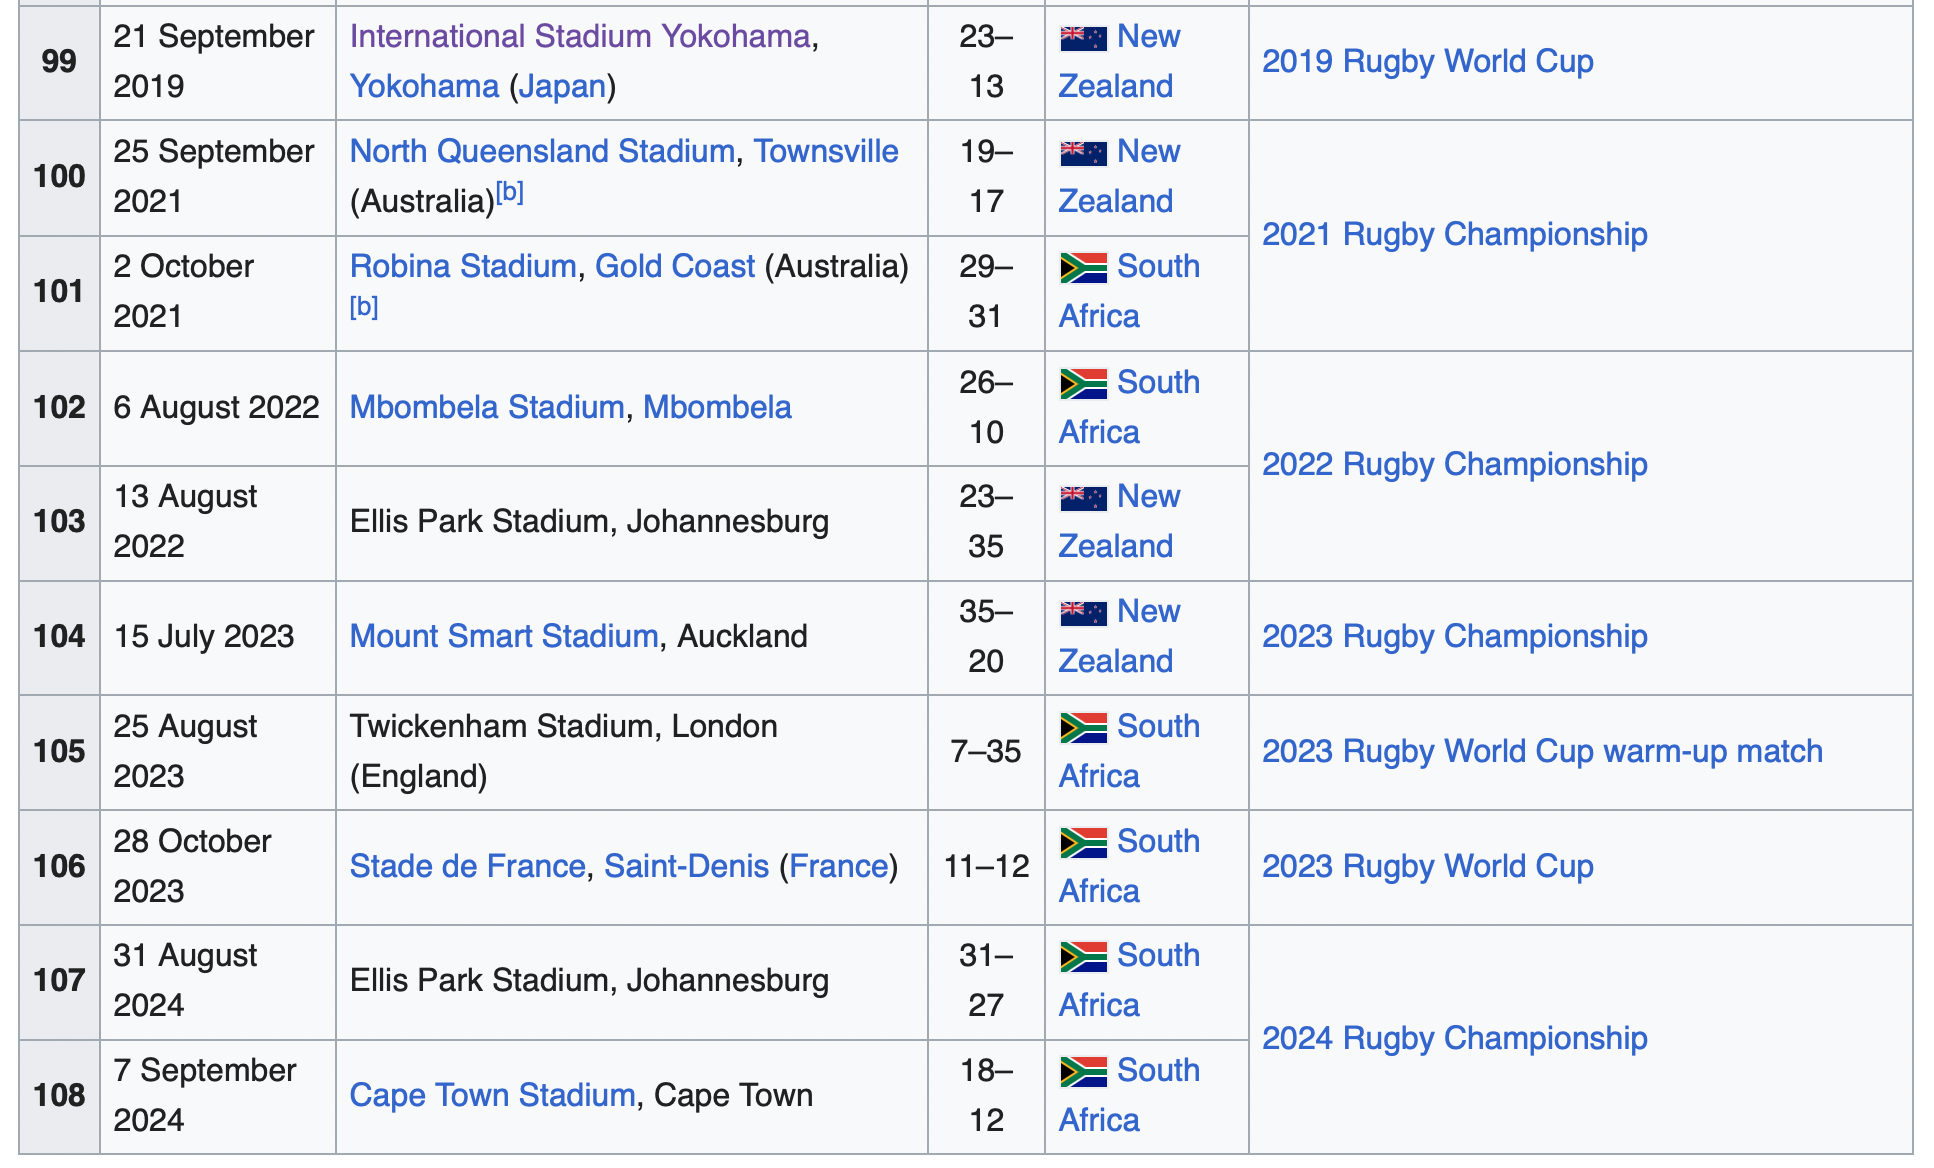Click South Africa flag icon in row 102
Viewport: 1934px width, 1168px height.
coord(1083,384)
